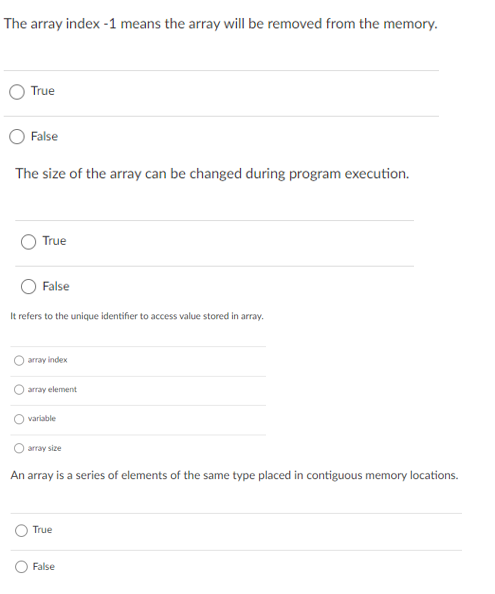495x594 pixels.
Task: Select the 'array index' radio button
Action: (x=19, y=360)
